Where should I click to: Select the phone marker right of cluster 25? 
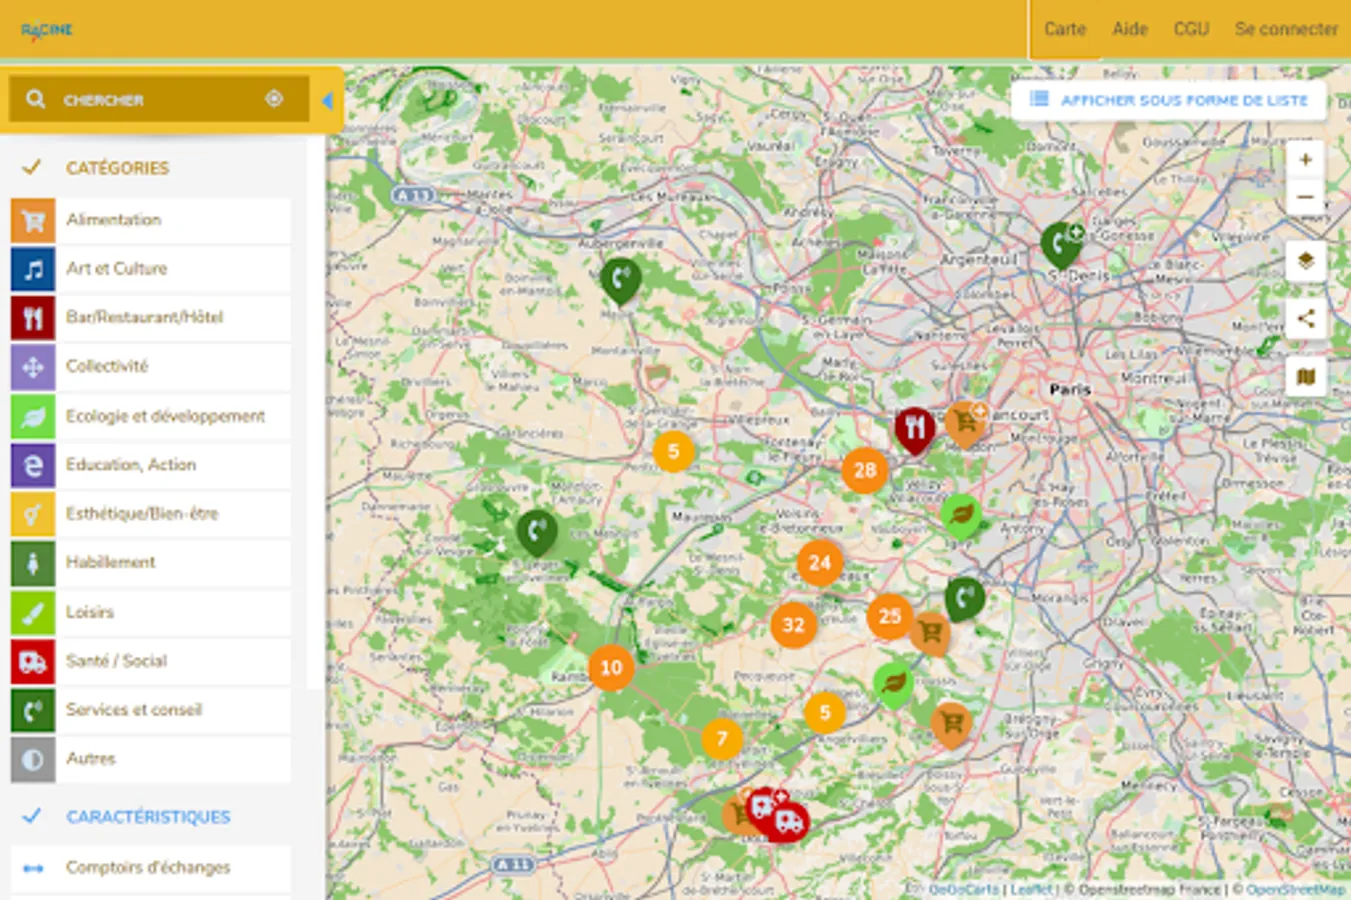[964, 599]
